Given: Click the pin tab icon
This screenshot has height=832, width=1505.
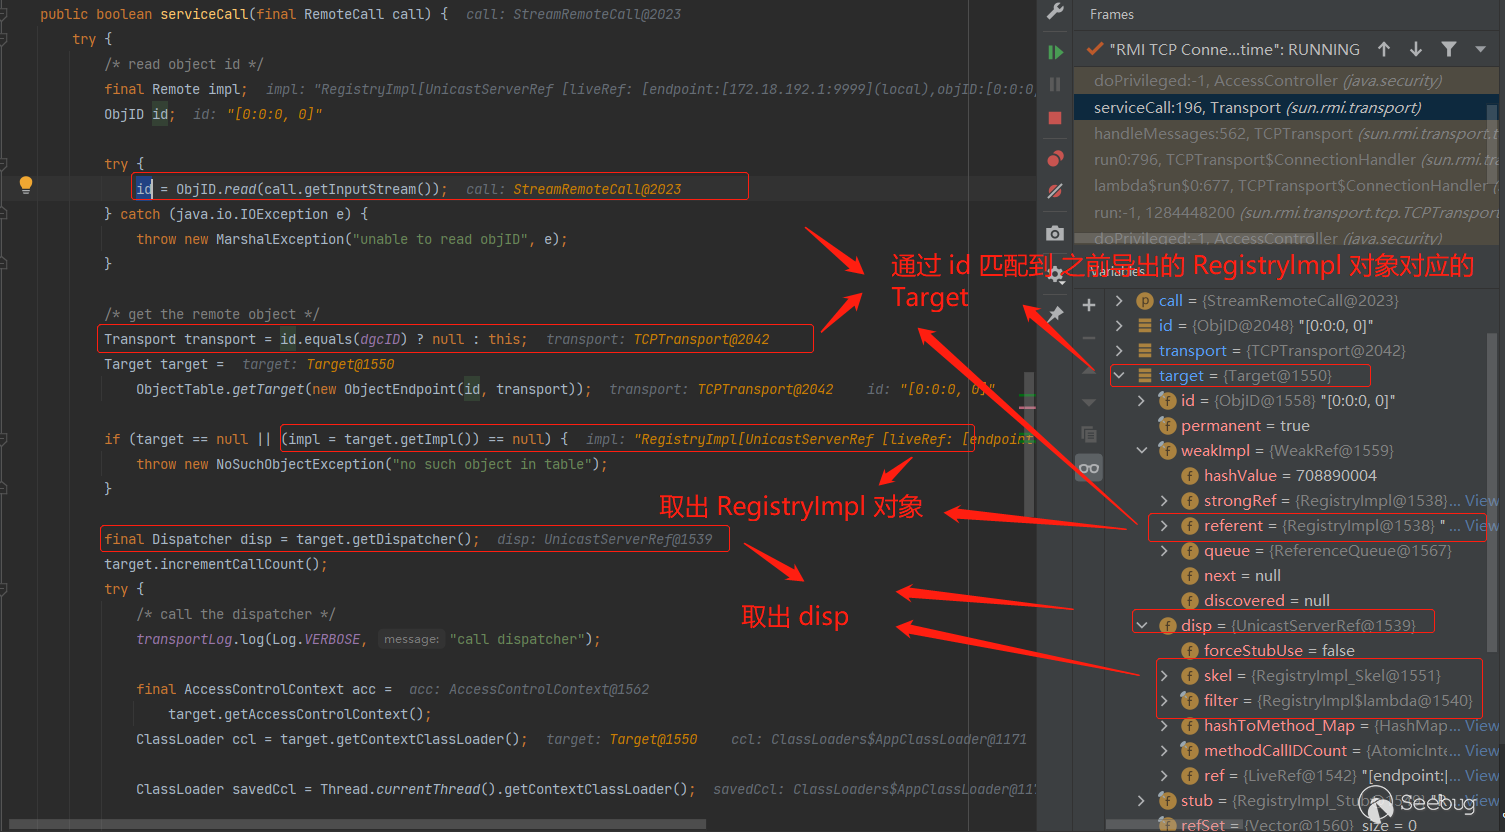Looking at the screenshot, I should coord(1055,314).
